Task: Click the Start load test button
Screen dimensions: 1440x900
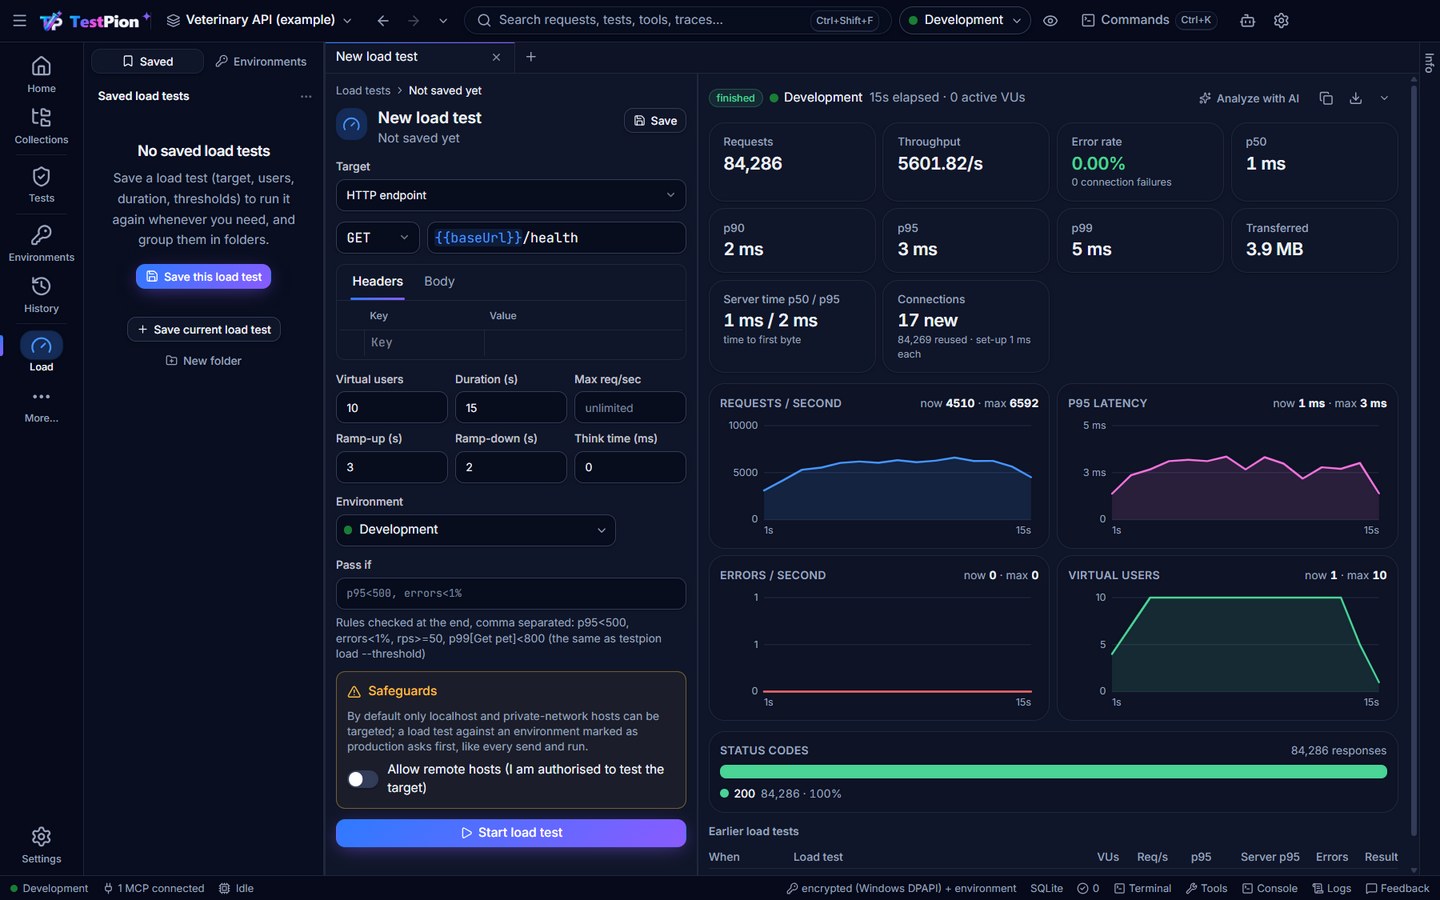Action: (x=511, y=833)
